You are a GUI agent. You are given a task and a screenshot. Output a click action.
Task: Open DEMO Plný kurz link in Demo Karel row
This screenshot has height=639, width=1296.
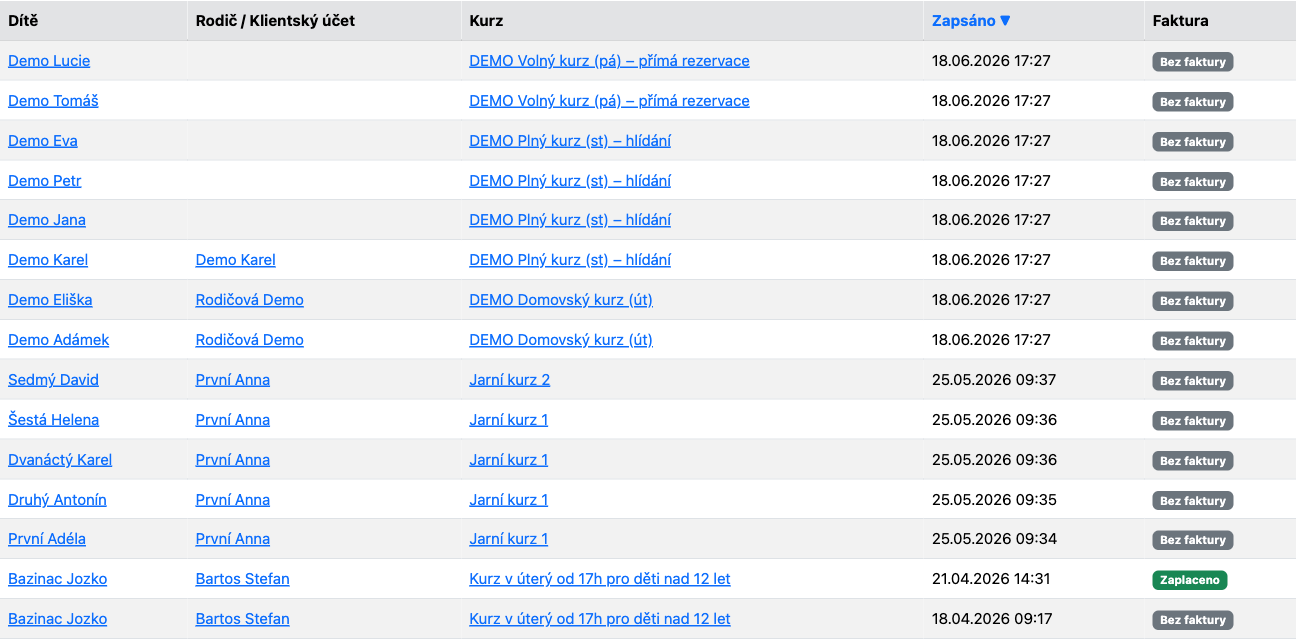(x=570, y=260)
